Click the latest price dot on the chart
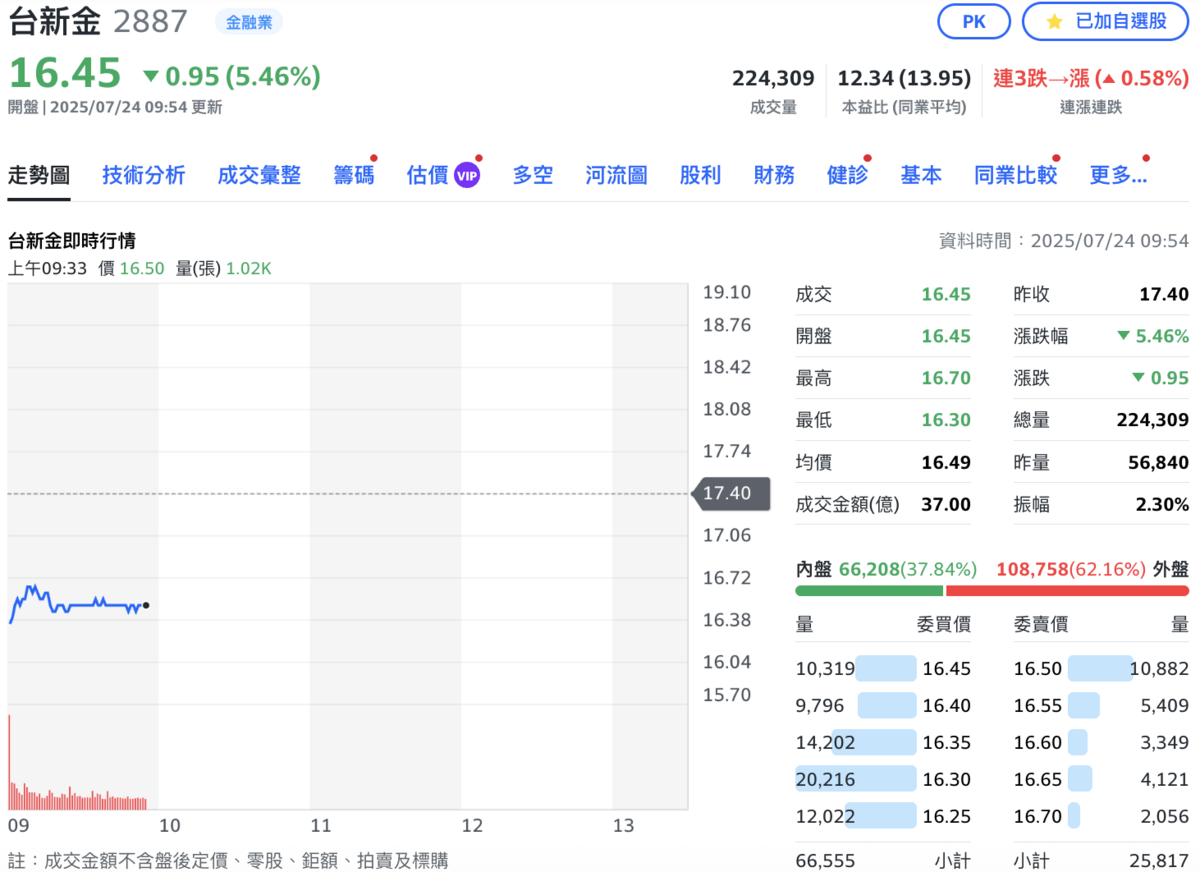This screenshot has width=1200, height=872. point(146,605)
